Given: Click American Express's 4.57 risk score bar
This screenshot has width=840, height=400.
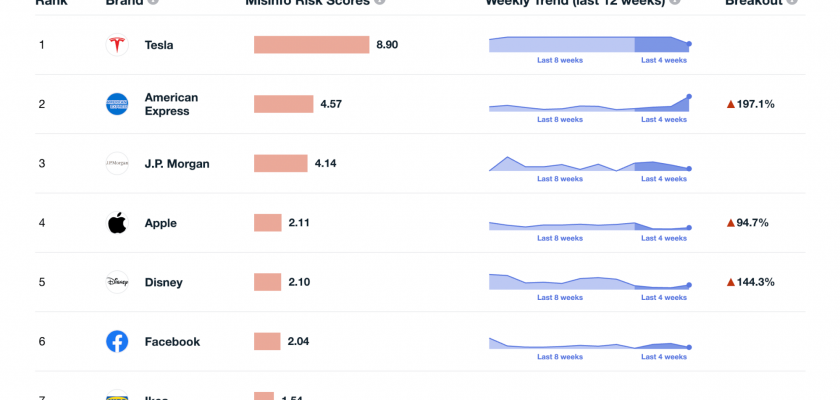Looking at the screenshot, I should point(284,104).
